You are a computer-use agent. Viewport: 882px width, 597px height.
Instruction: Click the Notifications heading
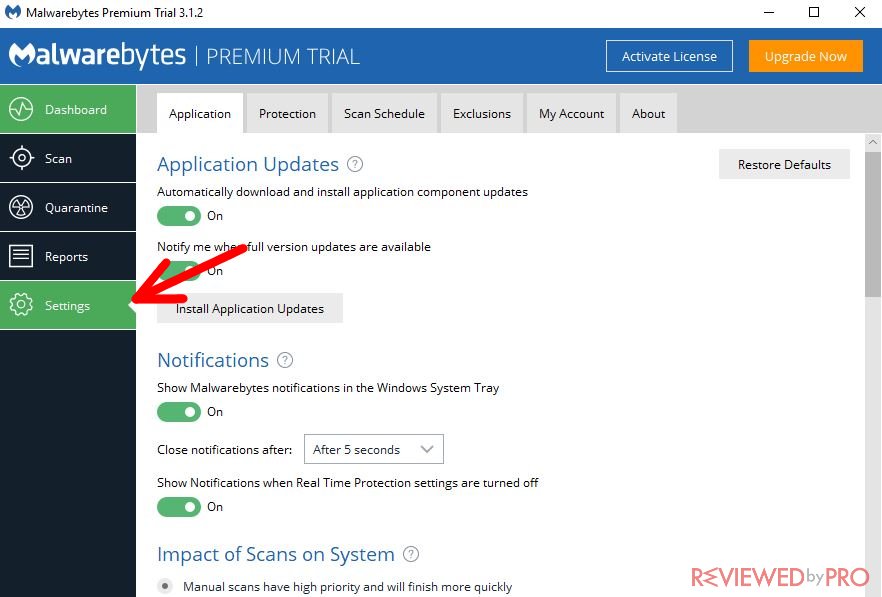point(213,360)
